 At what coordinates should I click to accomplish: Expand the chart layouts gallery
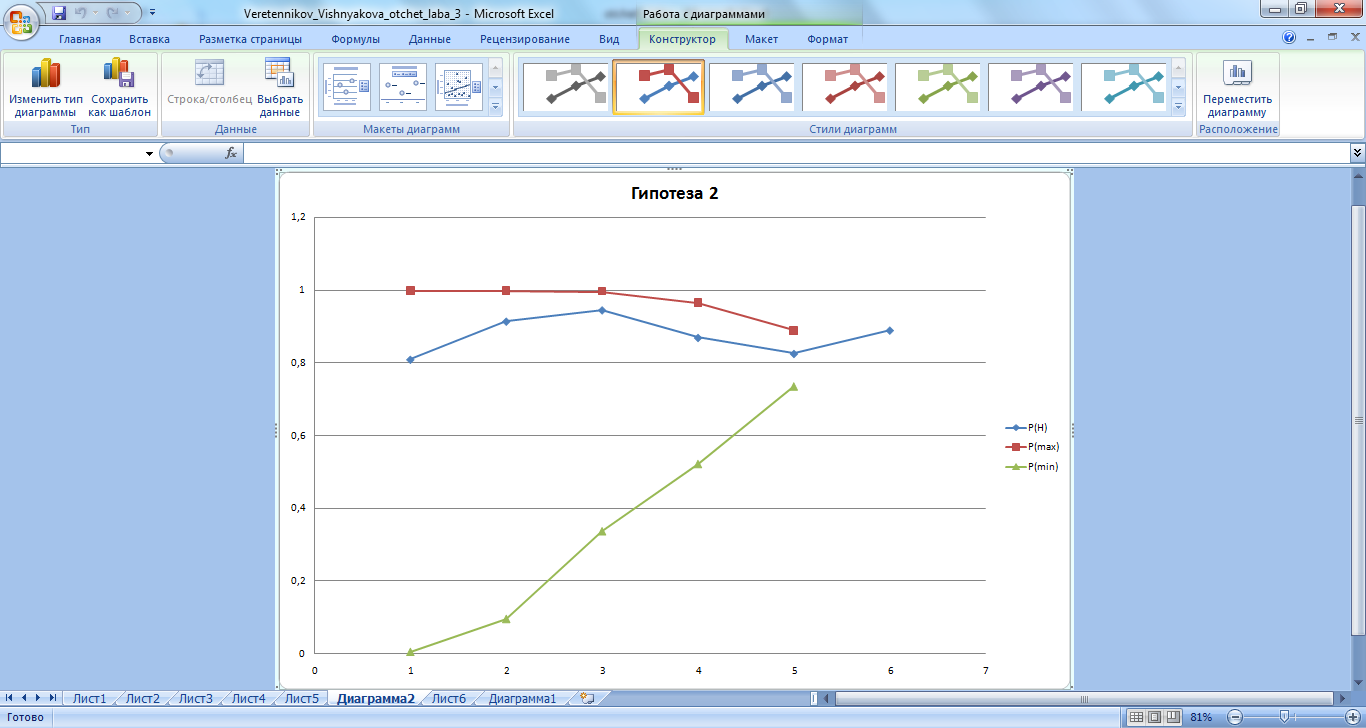click(x=495, y=106)
